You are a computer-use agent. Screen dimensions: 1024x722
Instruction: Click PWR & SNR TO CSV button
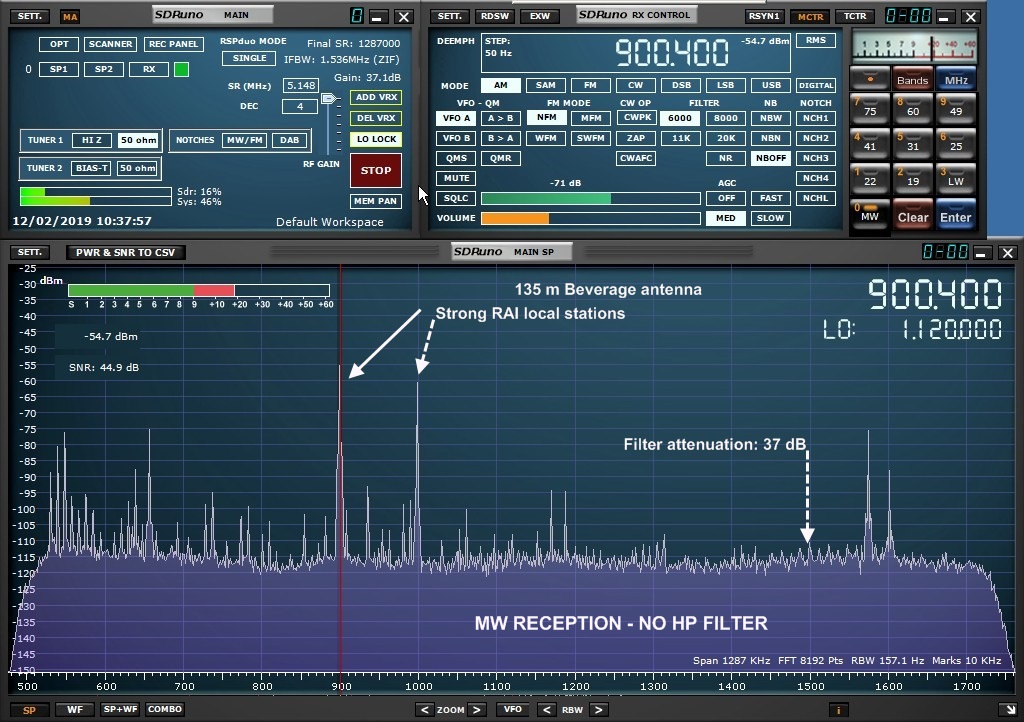coord(125,253)
